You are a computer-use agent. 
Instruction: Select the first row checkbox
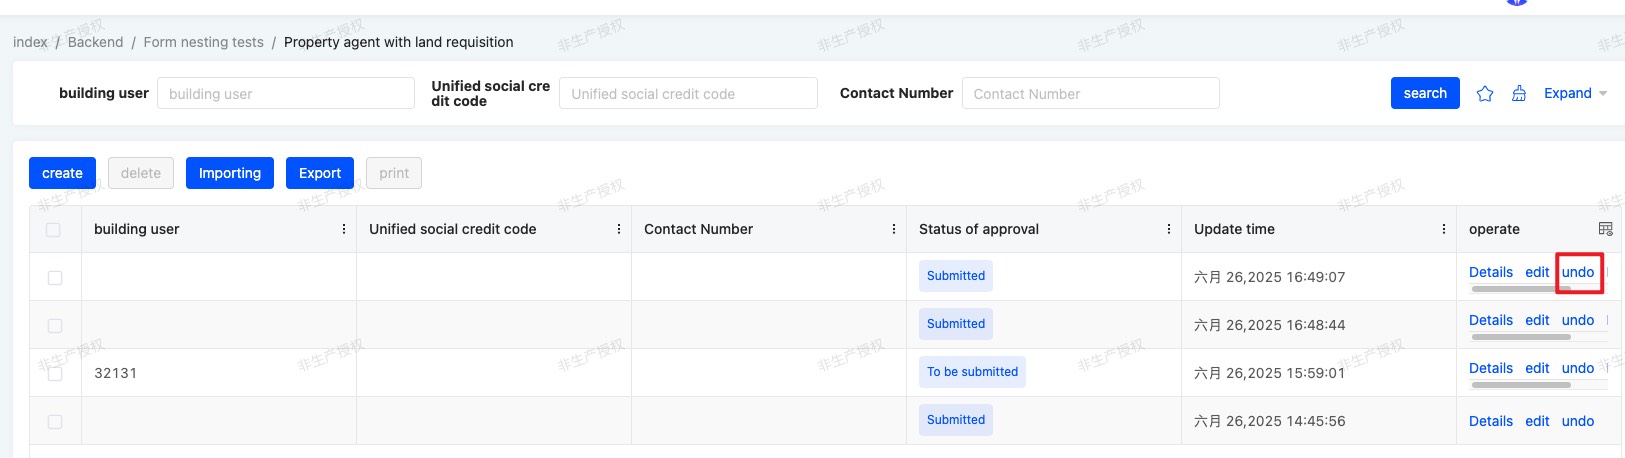55,278
